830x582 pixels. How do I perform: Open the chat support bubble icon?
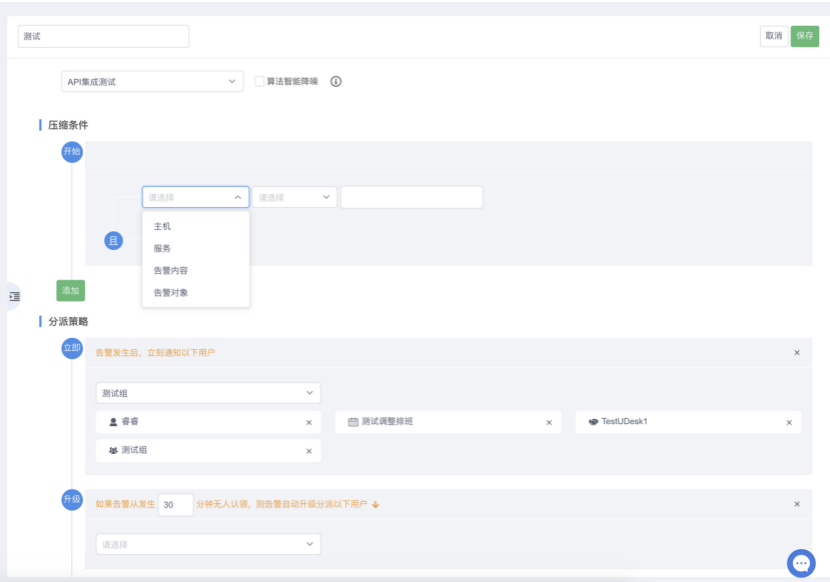pyautogui.click(x=801, y=563)
